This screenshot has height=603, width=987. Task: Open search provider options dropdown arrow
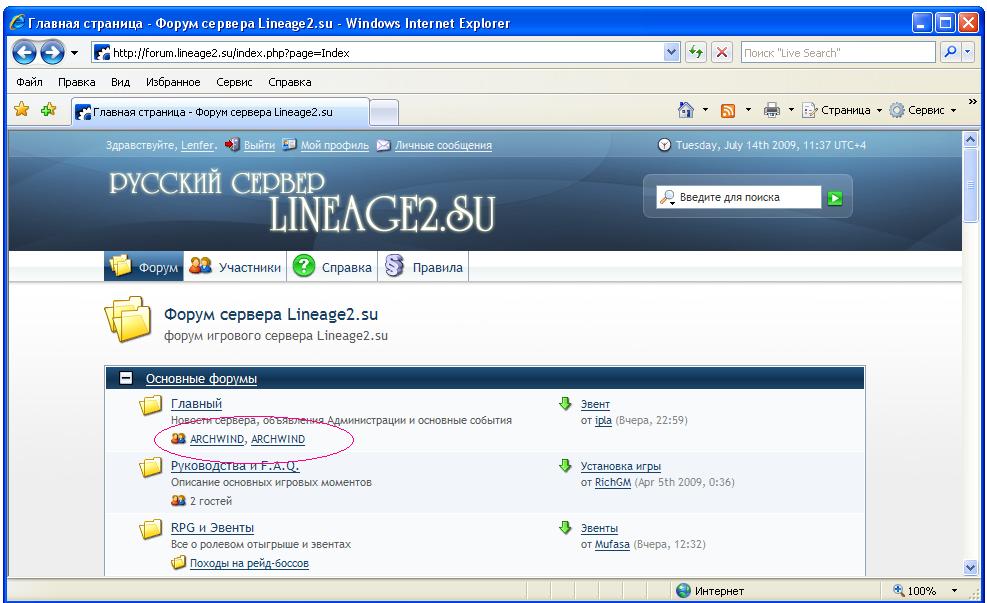click(968, 52)
